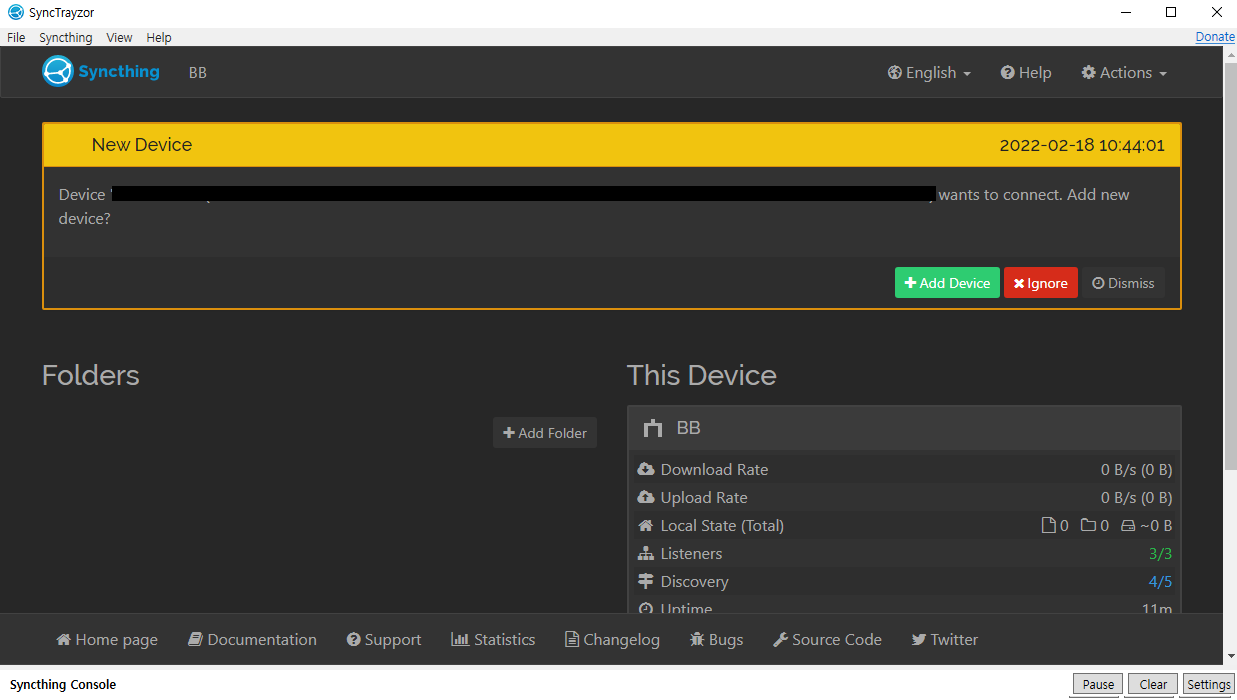The image size is (1237, 700).
Task: Click the Listeners 3/3 value
Action: (x=1160, y=553)
